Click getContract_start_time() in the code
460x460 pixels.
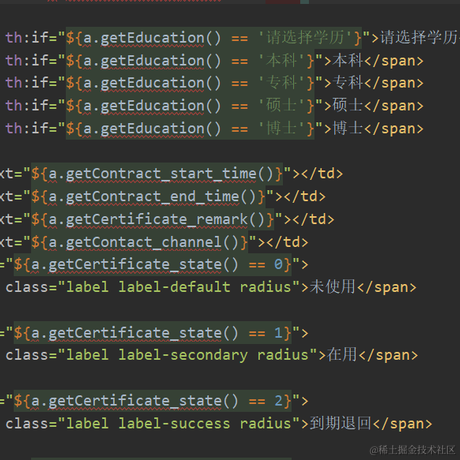pos(169,174)
